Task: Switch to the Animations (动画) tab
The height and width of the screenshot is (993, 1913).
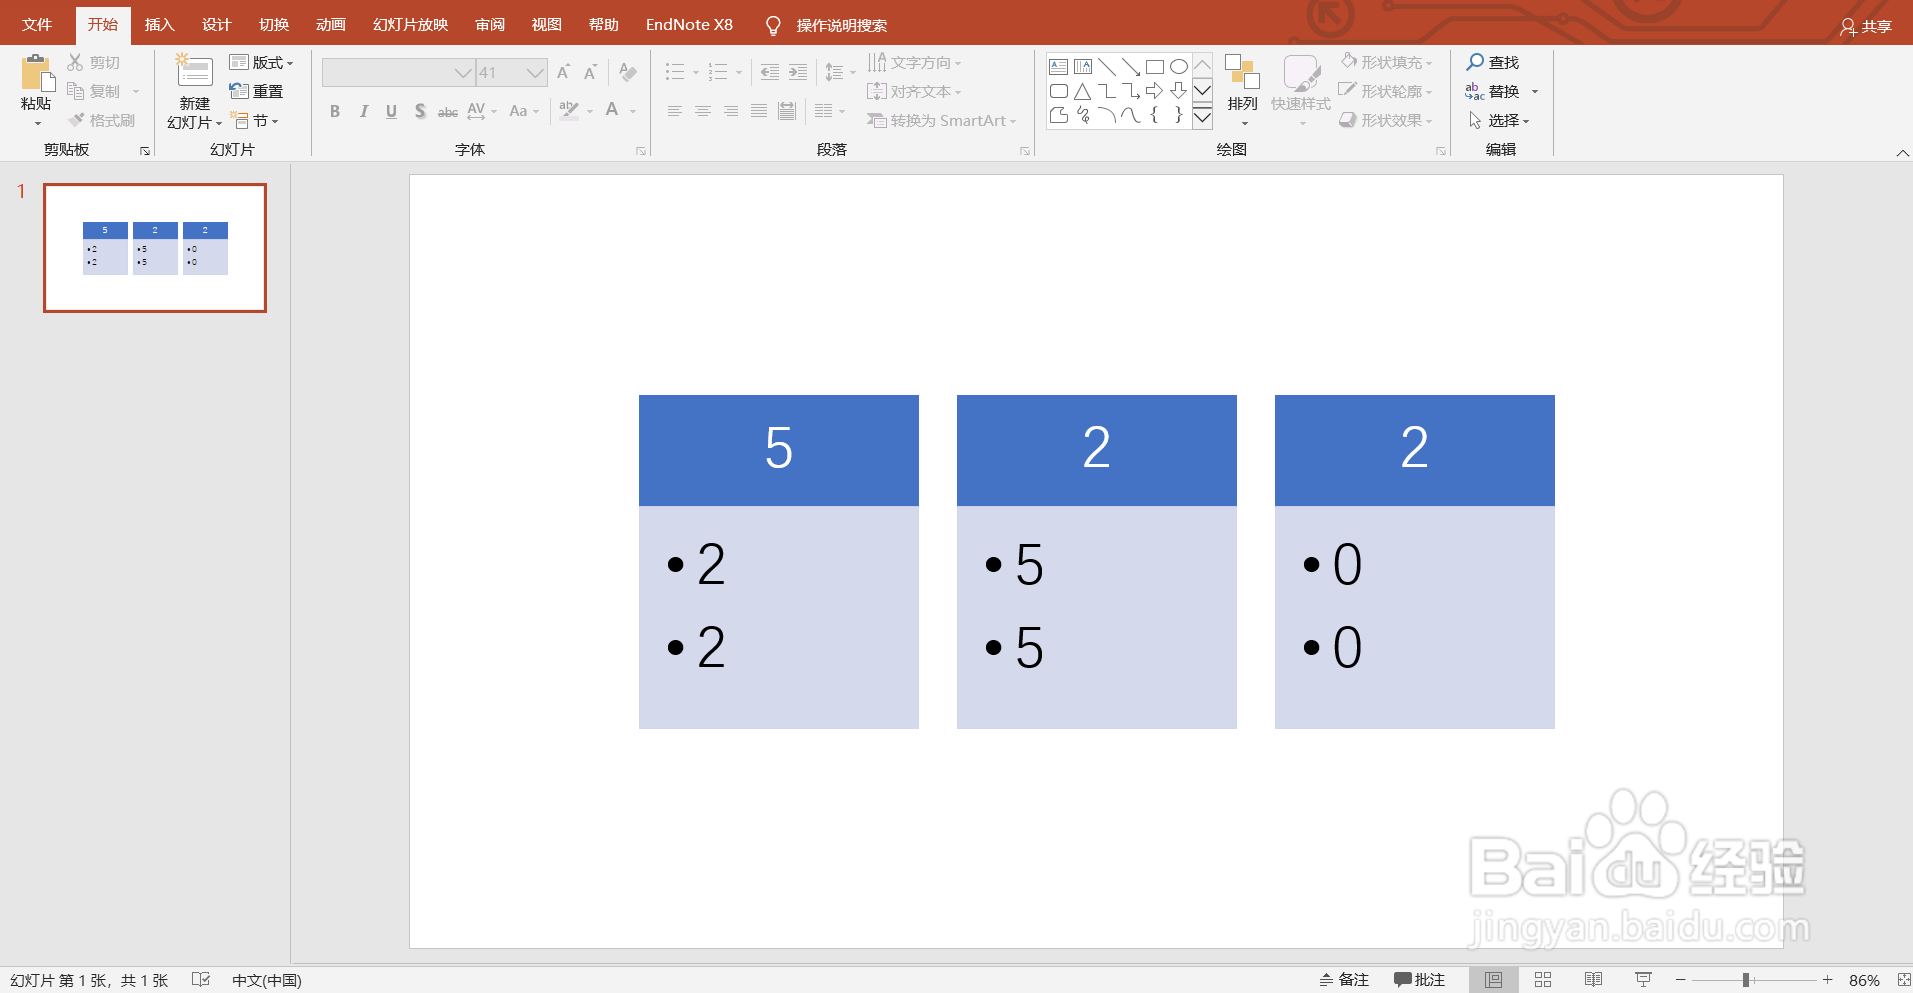Action: point(331,25)
